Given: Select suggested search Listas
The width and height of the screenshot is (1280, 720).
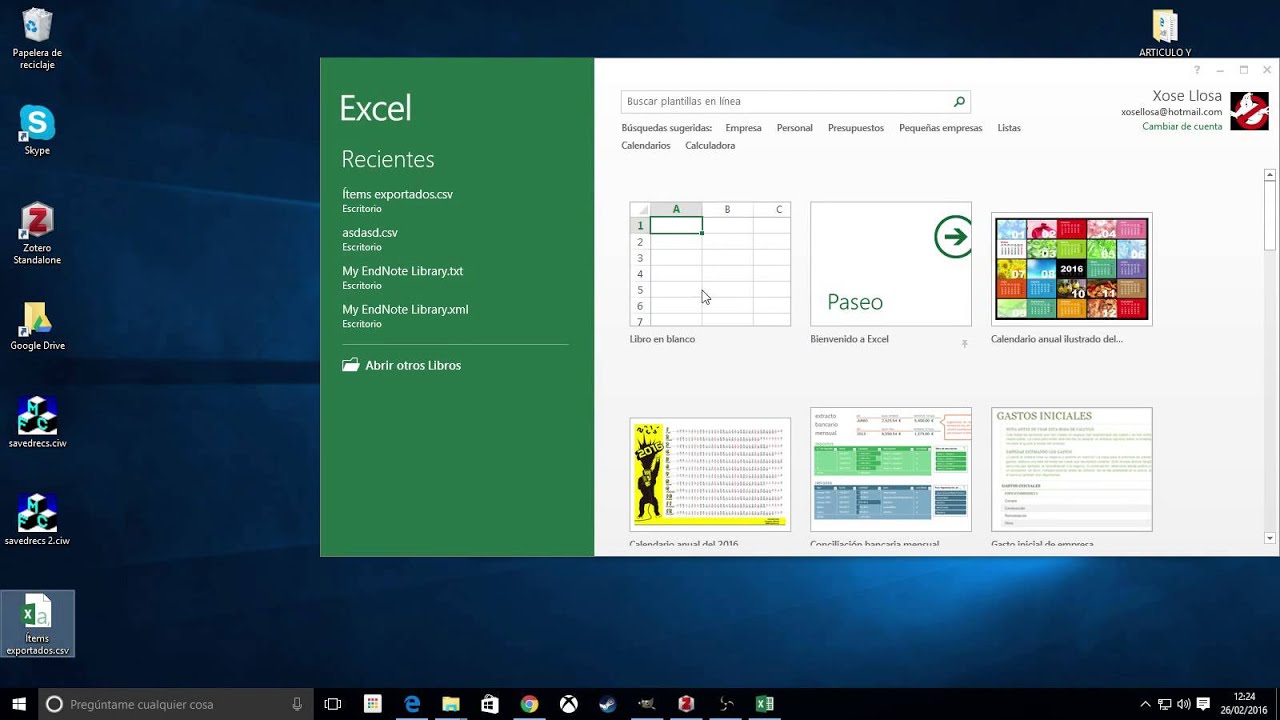Looking at the screenshot, I should (x=1009, y=128).
